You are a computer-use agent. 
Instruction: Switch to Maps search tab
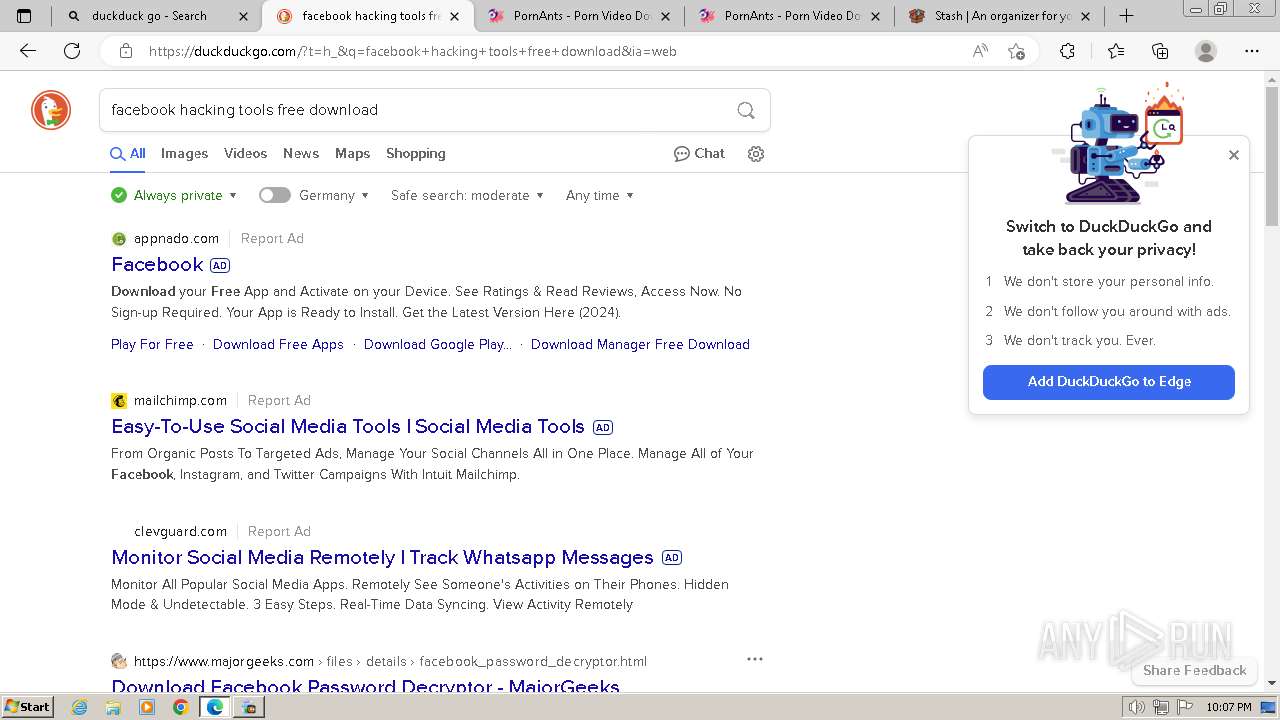click(x=352, y=154)
